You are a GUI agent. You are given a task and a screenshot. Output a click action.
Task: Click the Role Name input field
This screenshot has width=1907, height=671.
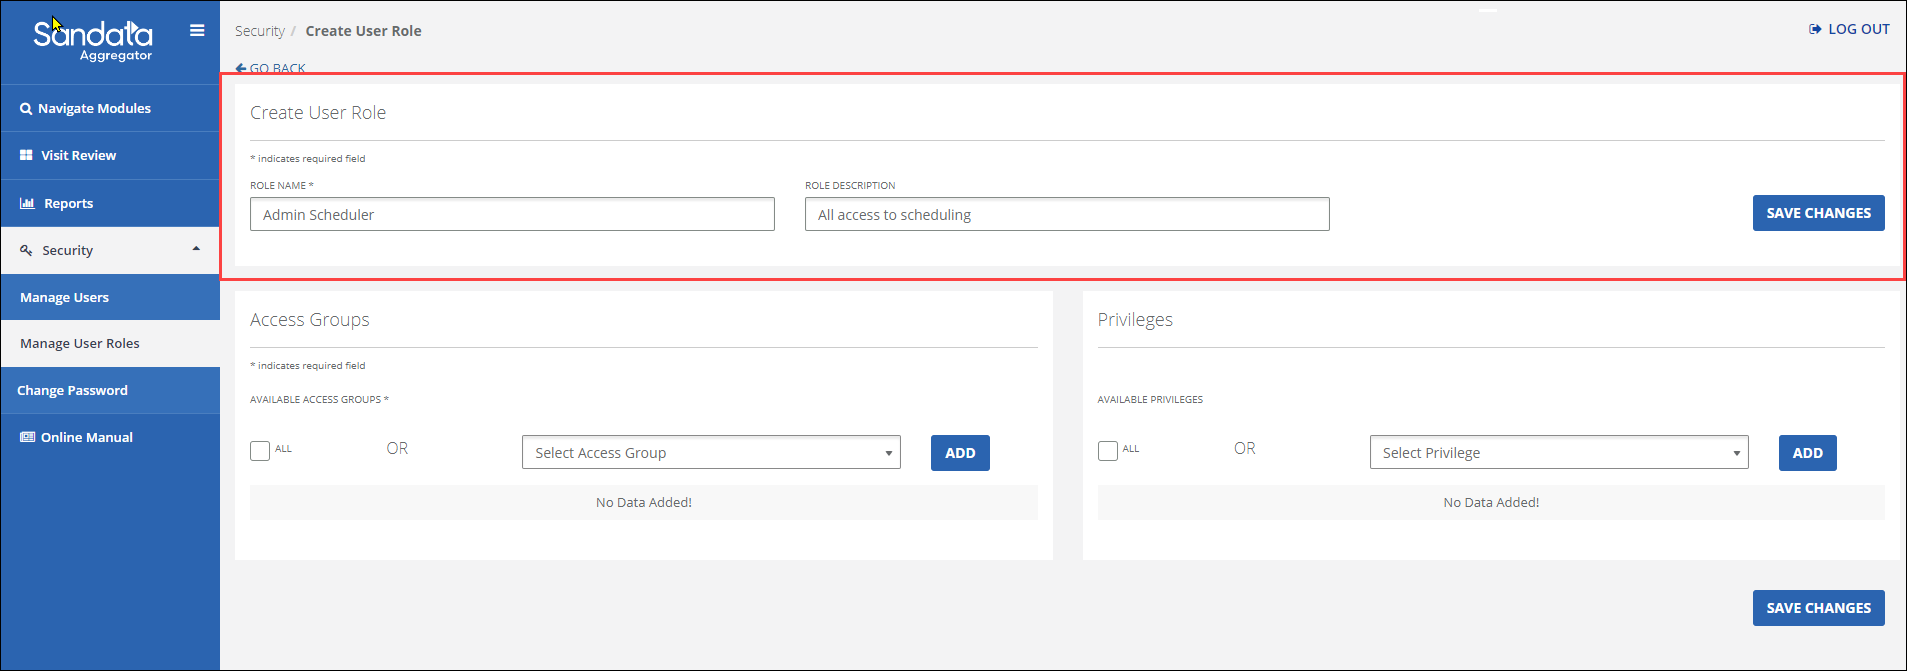point(512,215)
